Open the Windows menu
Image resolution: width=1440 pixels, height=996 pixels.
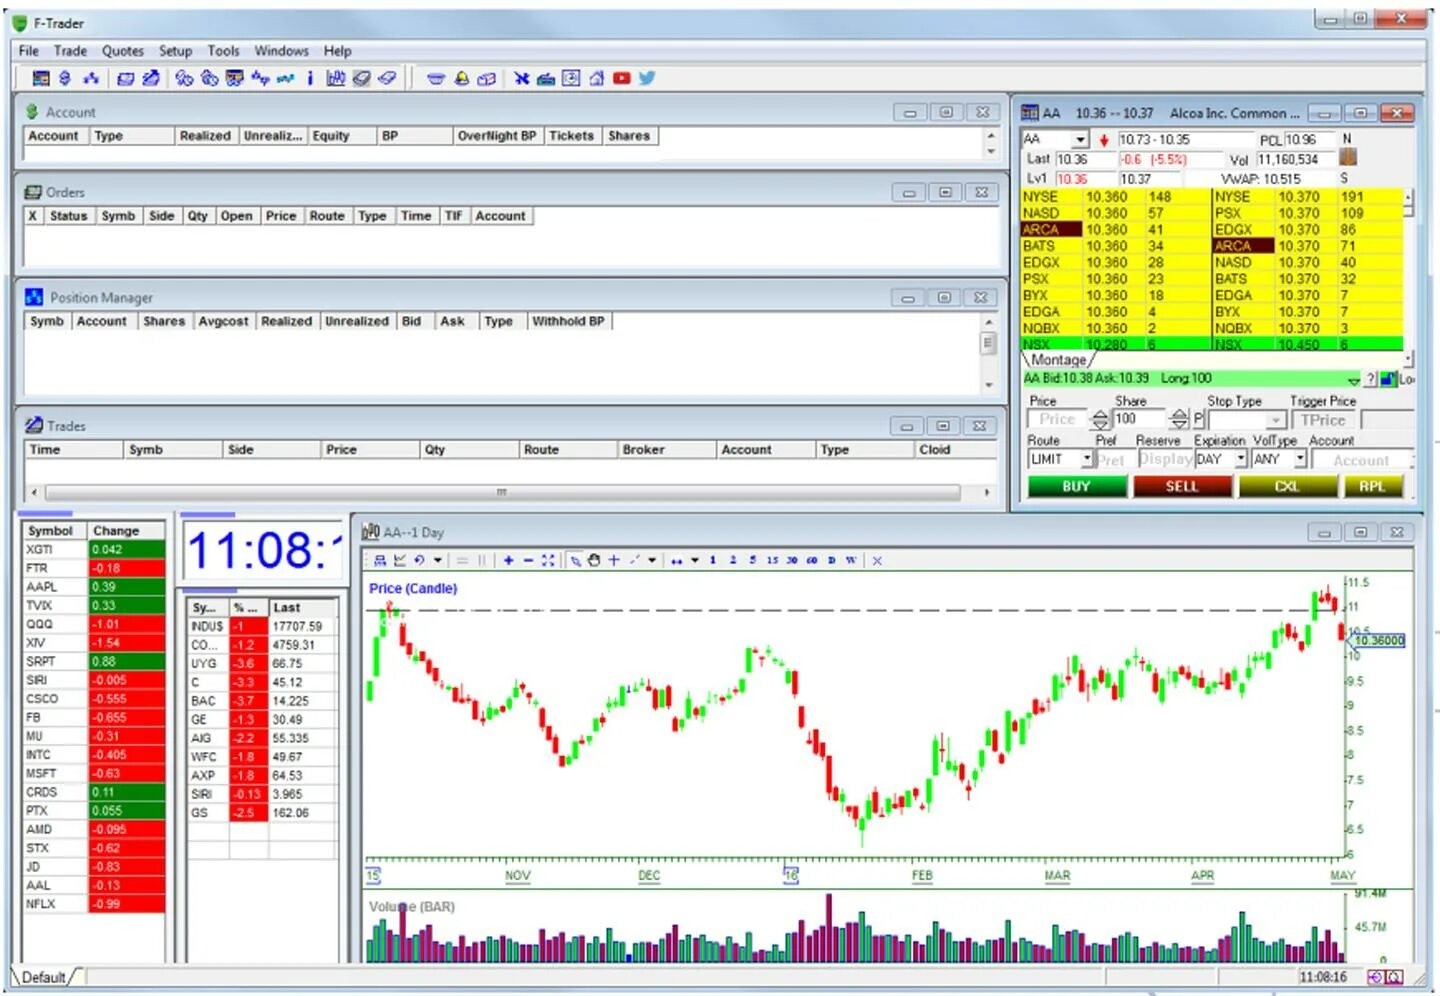(281, 51)
